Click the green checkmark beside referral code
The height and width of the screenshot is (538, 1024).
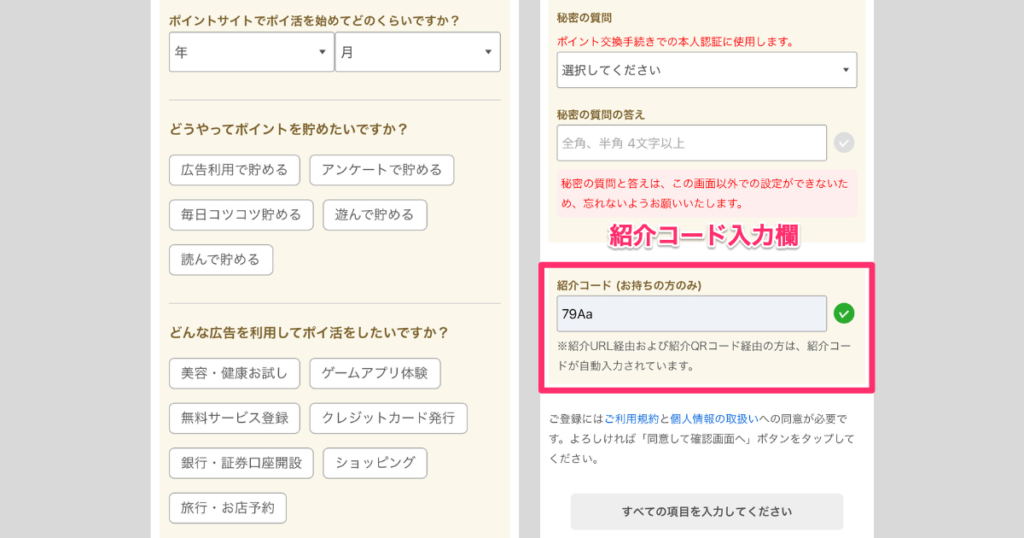coord(844,313)
